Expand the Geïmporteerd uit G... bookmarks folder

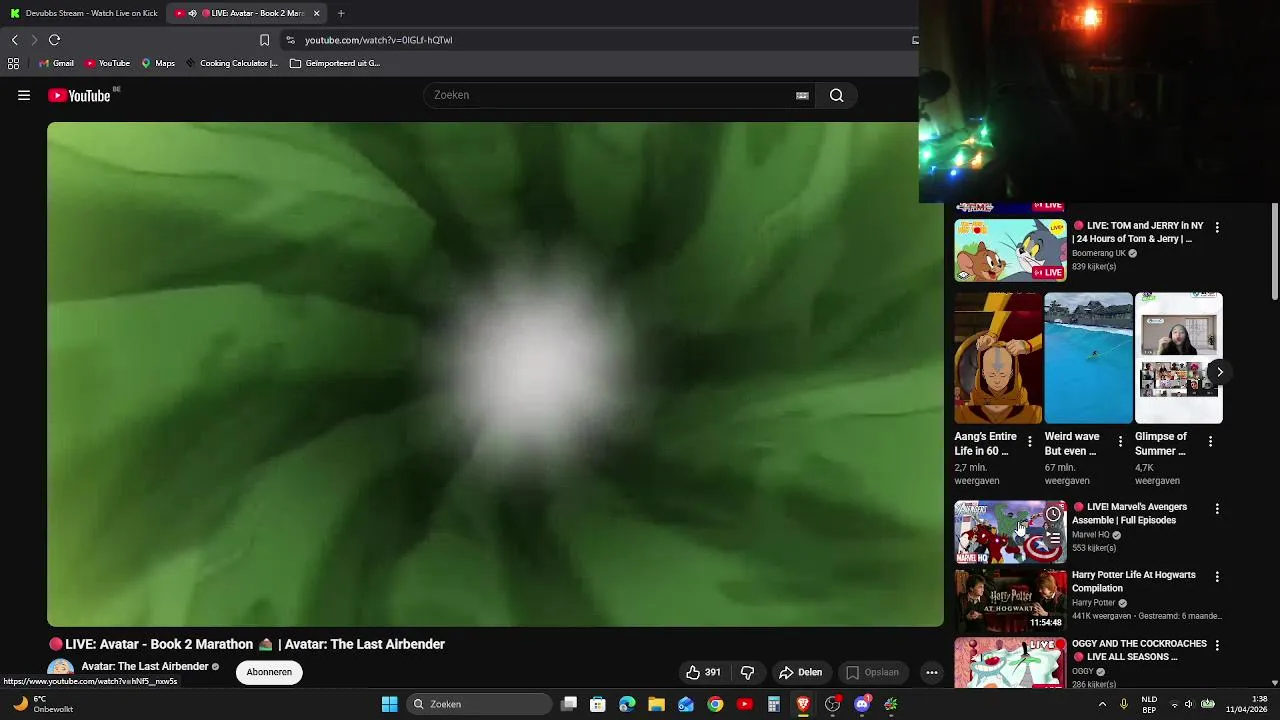(335, 63)
